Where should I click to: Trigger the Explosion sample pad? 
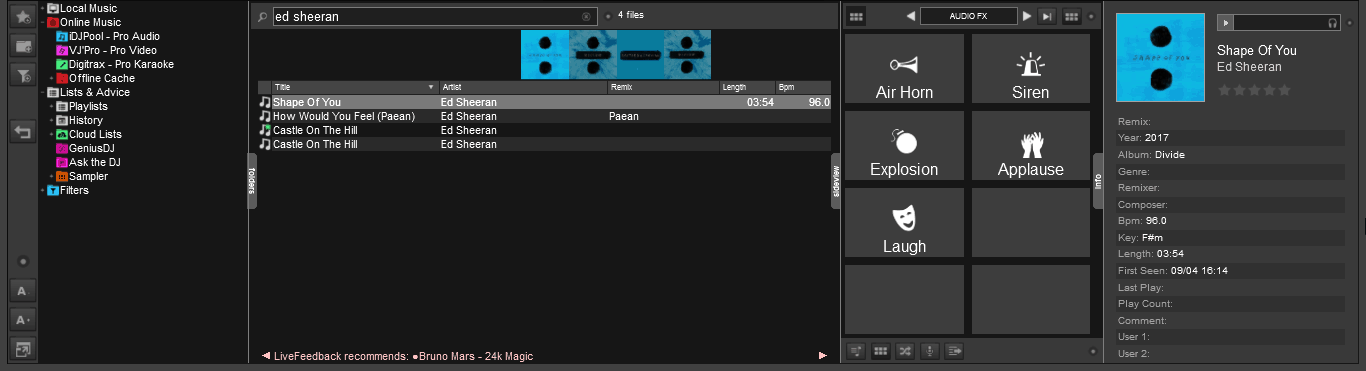[x=904, y=146]
